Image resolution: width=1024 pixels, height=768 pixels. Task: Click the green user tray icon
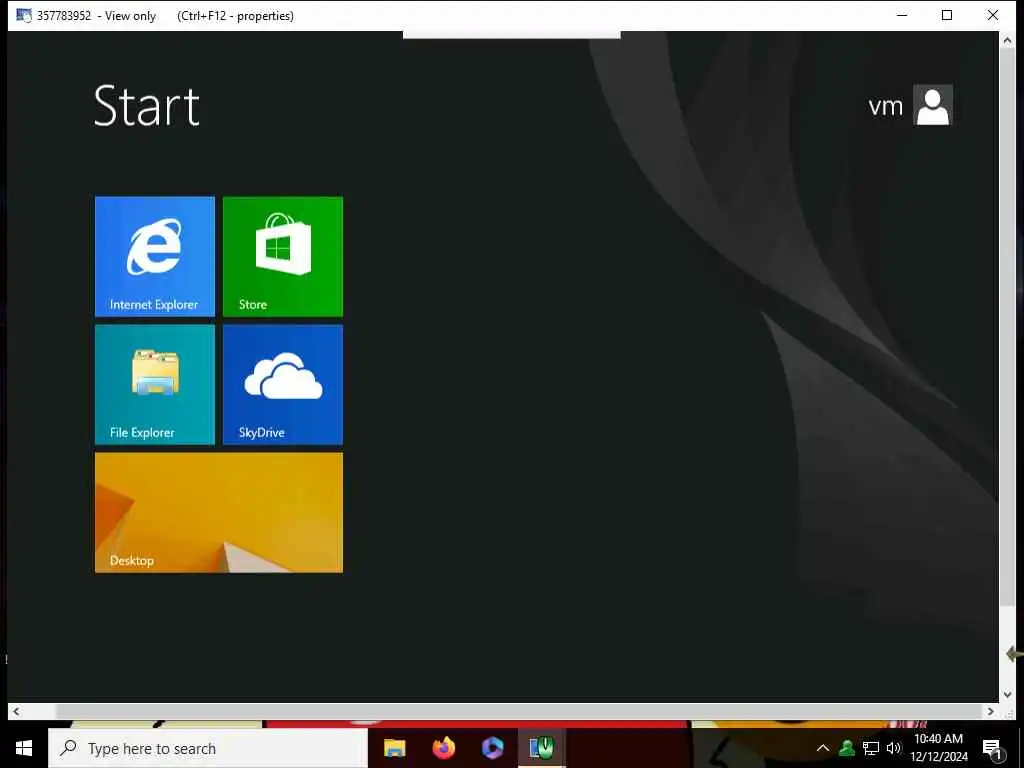(847, 748)
